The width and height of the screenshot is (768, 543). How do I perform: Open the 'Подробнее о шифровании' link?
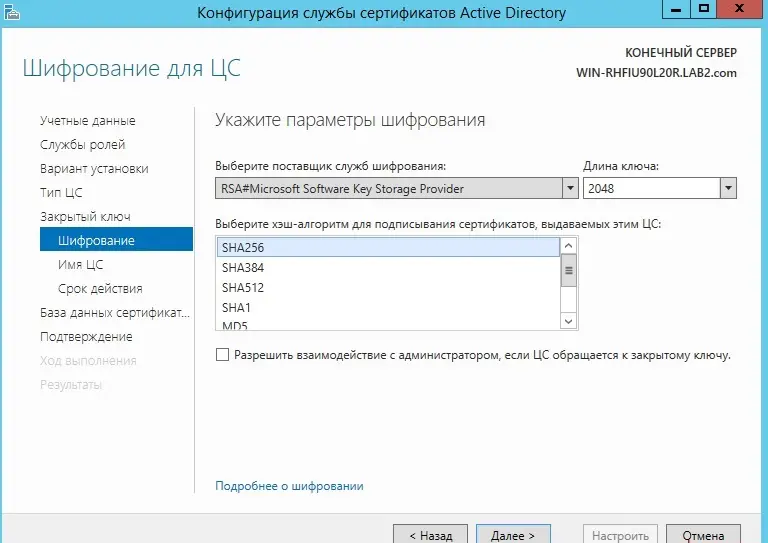point(289,486)
